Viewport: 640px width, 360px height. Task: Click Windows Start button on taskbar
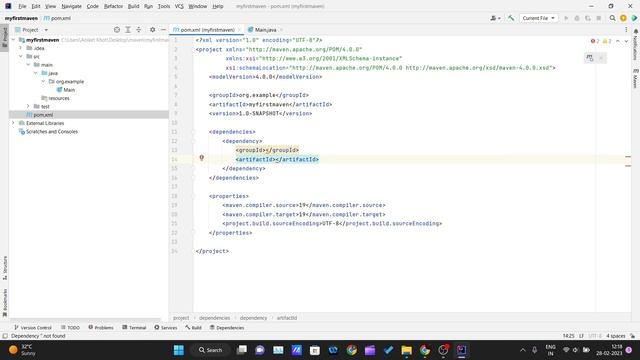pos(179,350)
